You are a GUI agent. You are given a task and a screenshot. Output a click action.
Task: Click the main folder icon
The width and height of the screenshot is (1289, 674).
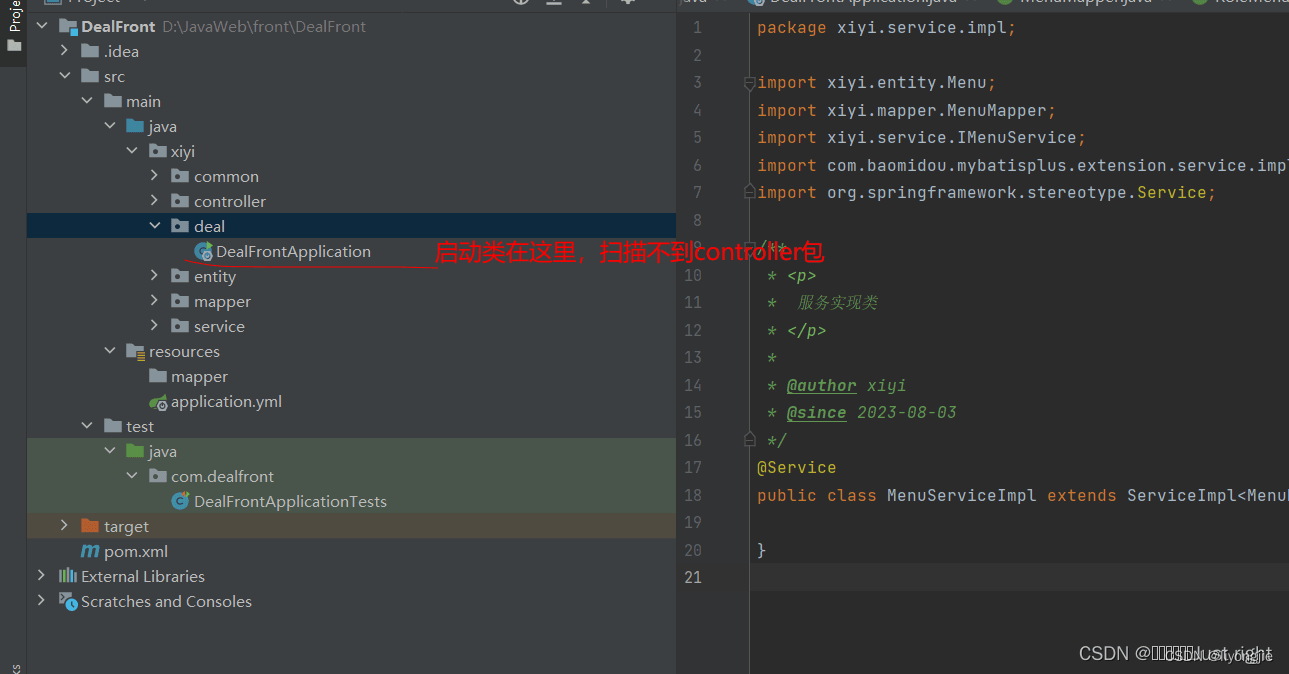point(113,101)
